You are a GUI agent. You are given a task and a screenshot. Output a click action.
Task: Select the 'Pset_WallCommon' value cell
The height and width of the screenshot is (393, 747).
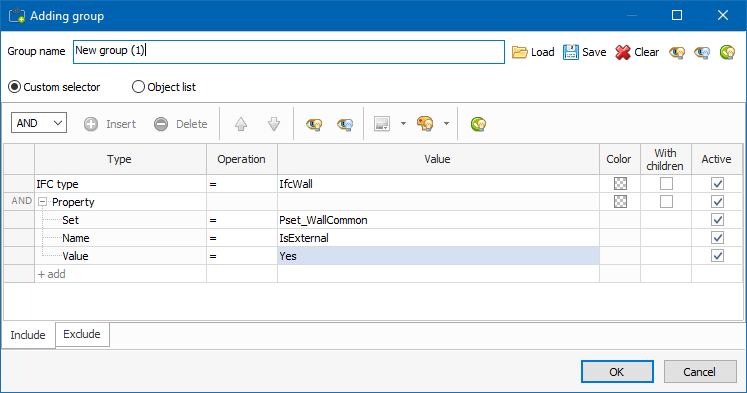tap(438, 220)
